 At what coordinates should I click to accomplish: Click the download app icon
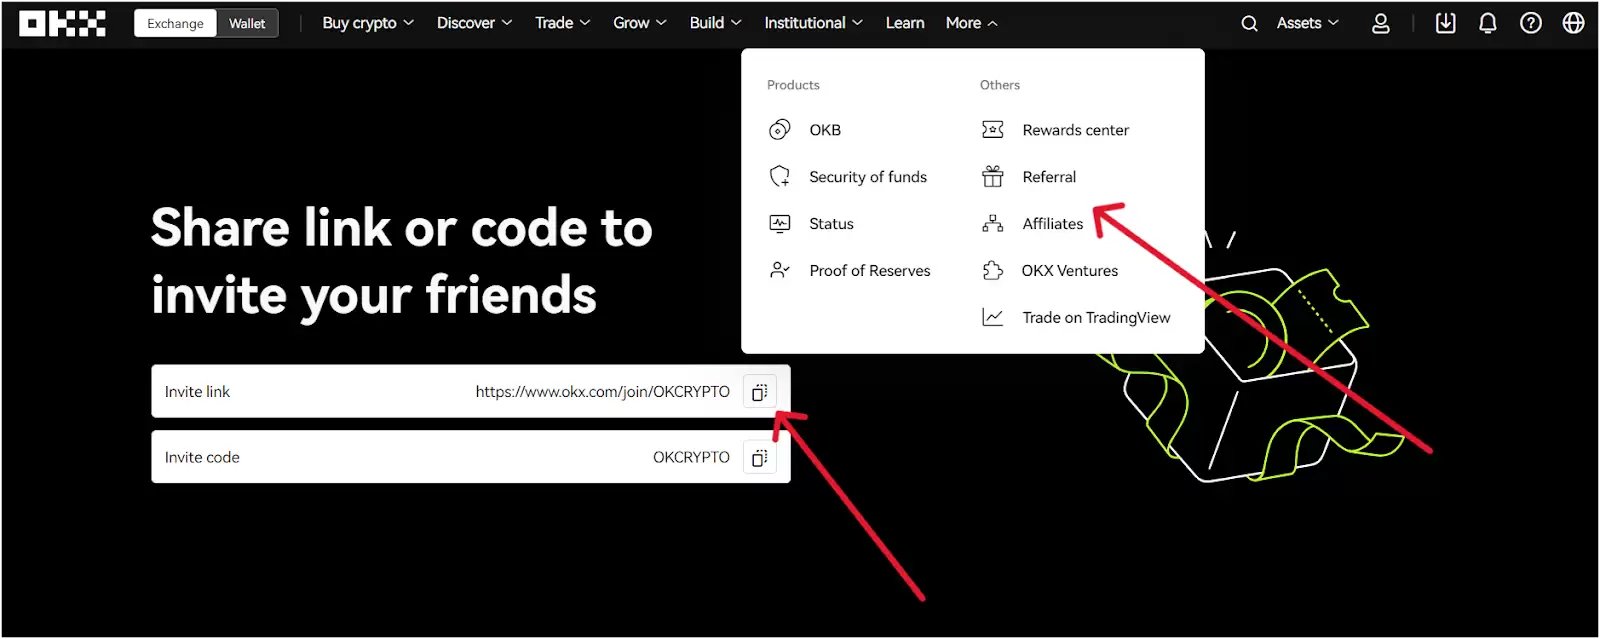point(1445,23)
